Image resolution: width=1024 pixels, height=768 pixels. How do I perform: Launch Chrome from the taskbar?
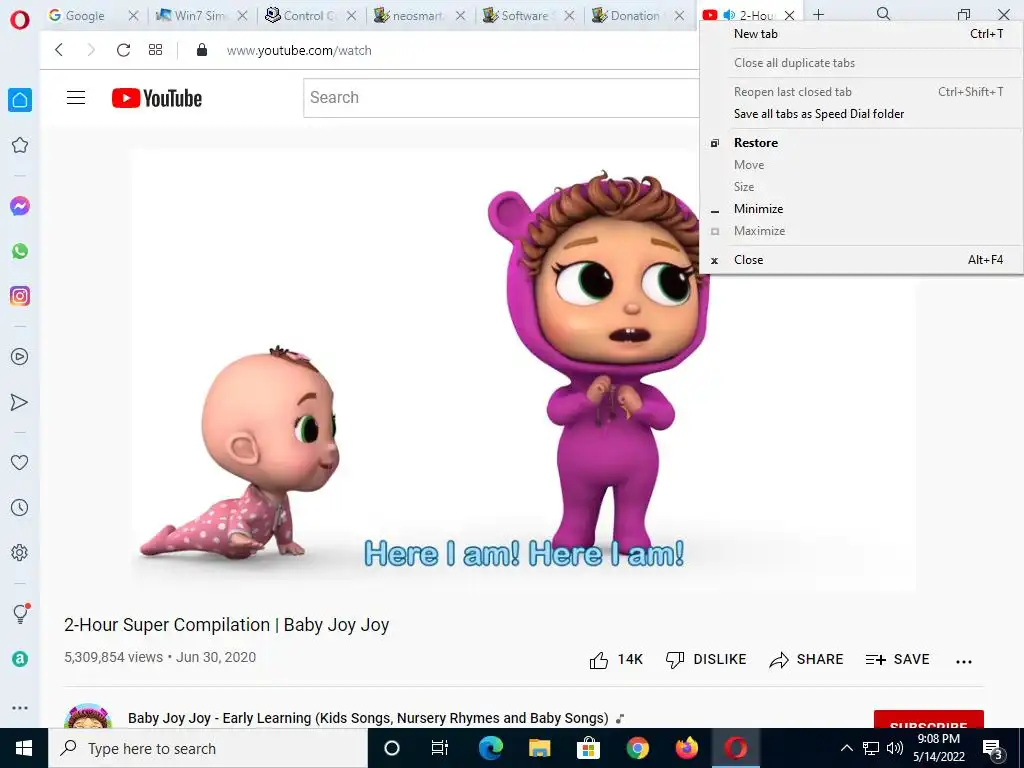click(637, 748)
